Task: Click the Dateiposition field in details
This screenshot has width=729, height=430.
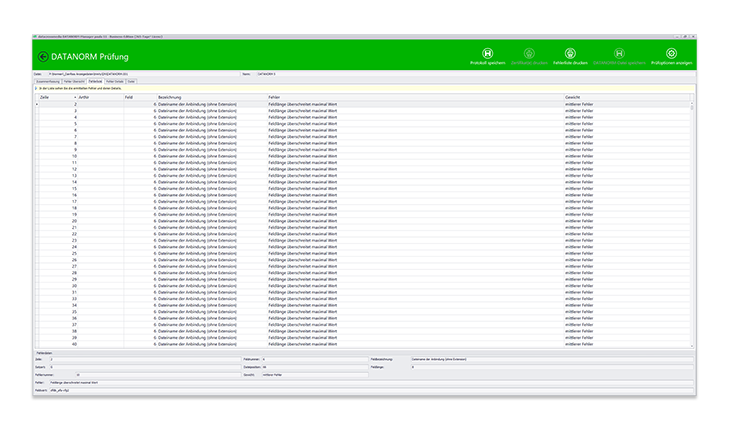Action: [x=315, y=367]
